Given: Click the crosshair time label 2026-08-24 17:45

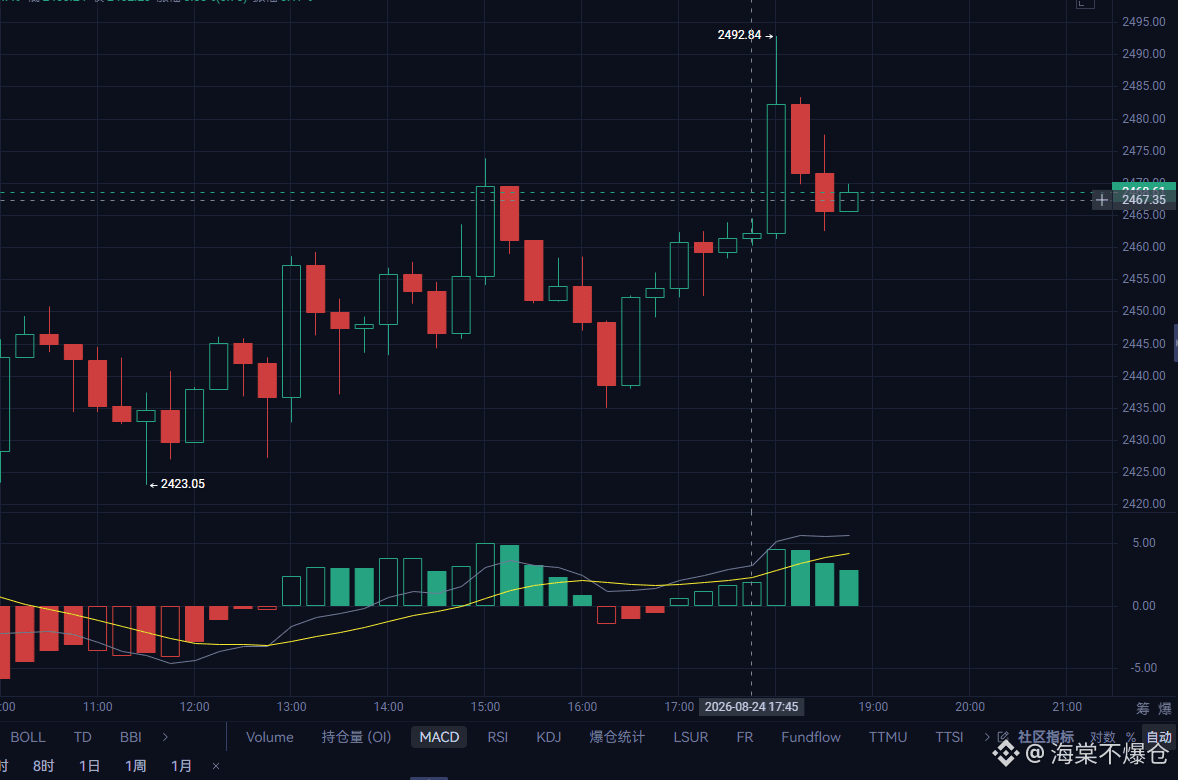Looking at the screenshot, I should coord(751,707).
